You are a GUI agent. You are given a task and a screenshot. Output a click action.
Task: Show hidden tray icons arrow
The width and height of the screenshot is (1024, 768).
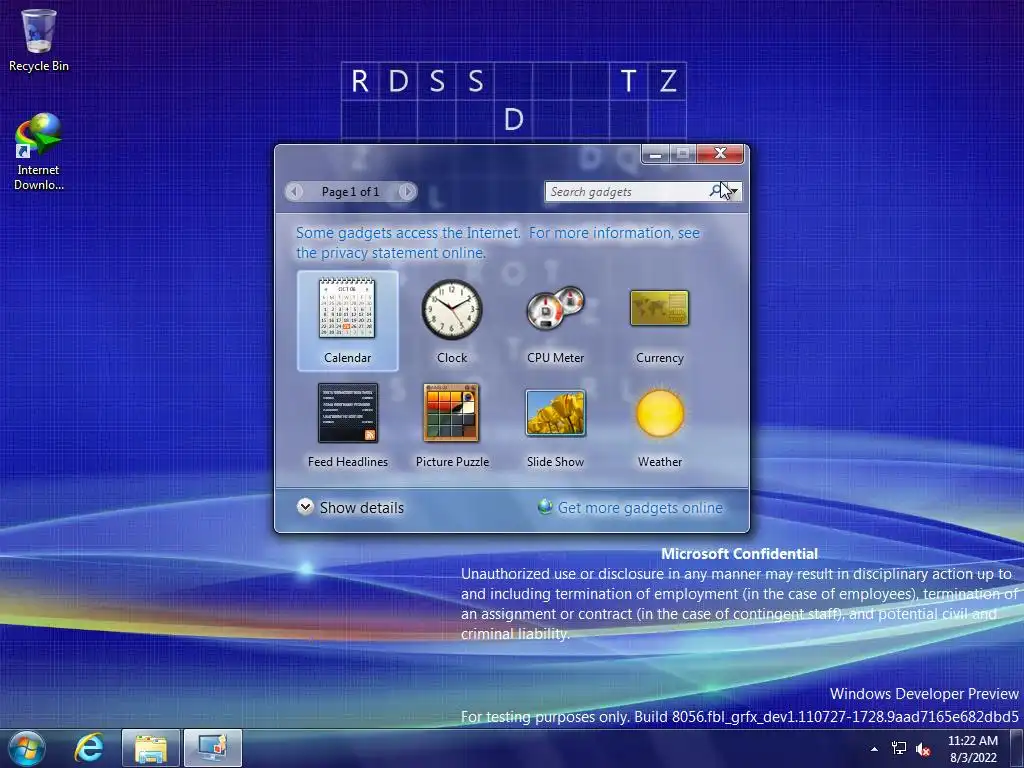[874, 749]
